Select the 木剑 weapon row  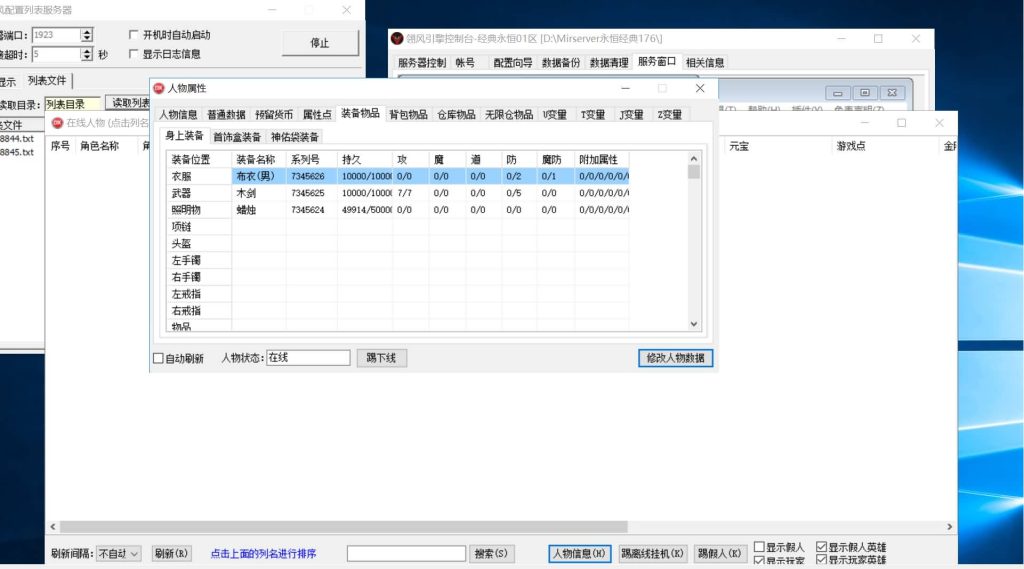tap(398, 193)
